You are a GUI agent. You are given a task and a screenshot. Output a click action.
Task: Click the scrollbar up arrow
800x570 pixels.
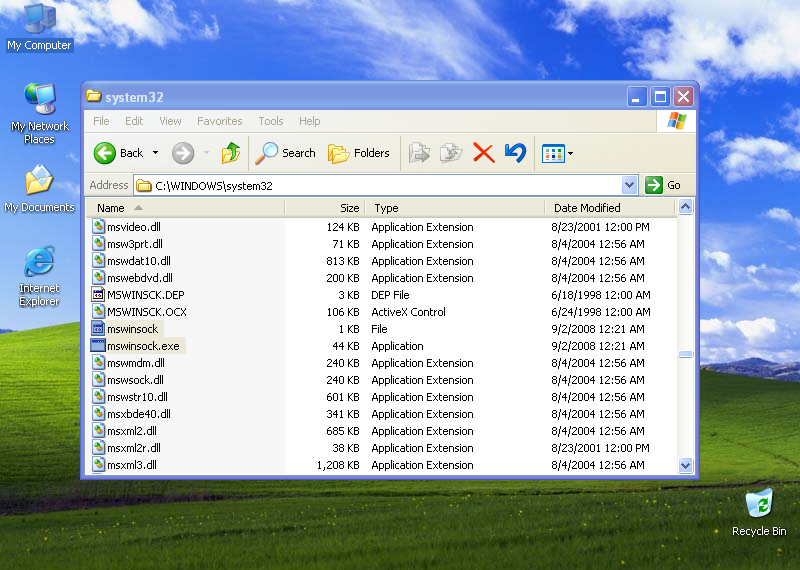685,207
